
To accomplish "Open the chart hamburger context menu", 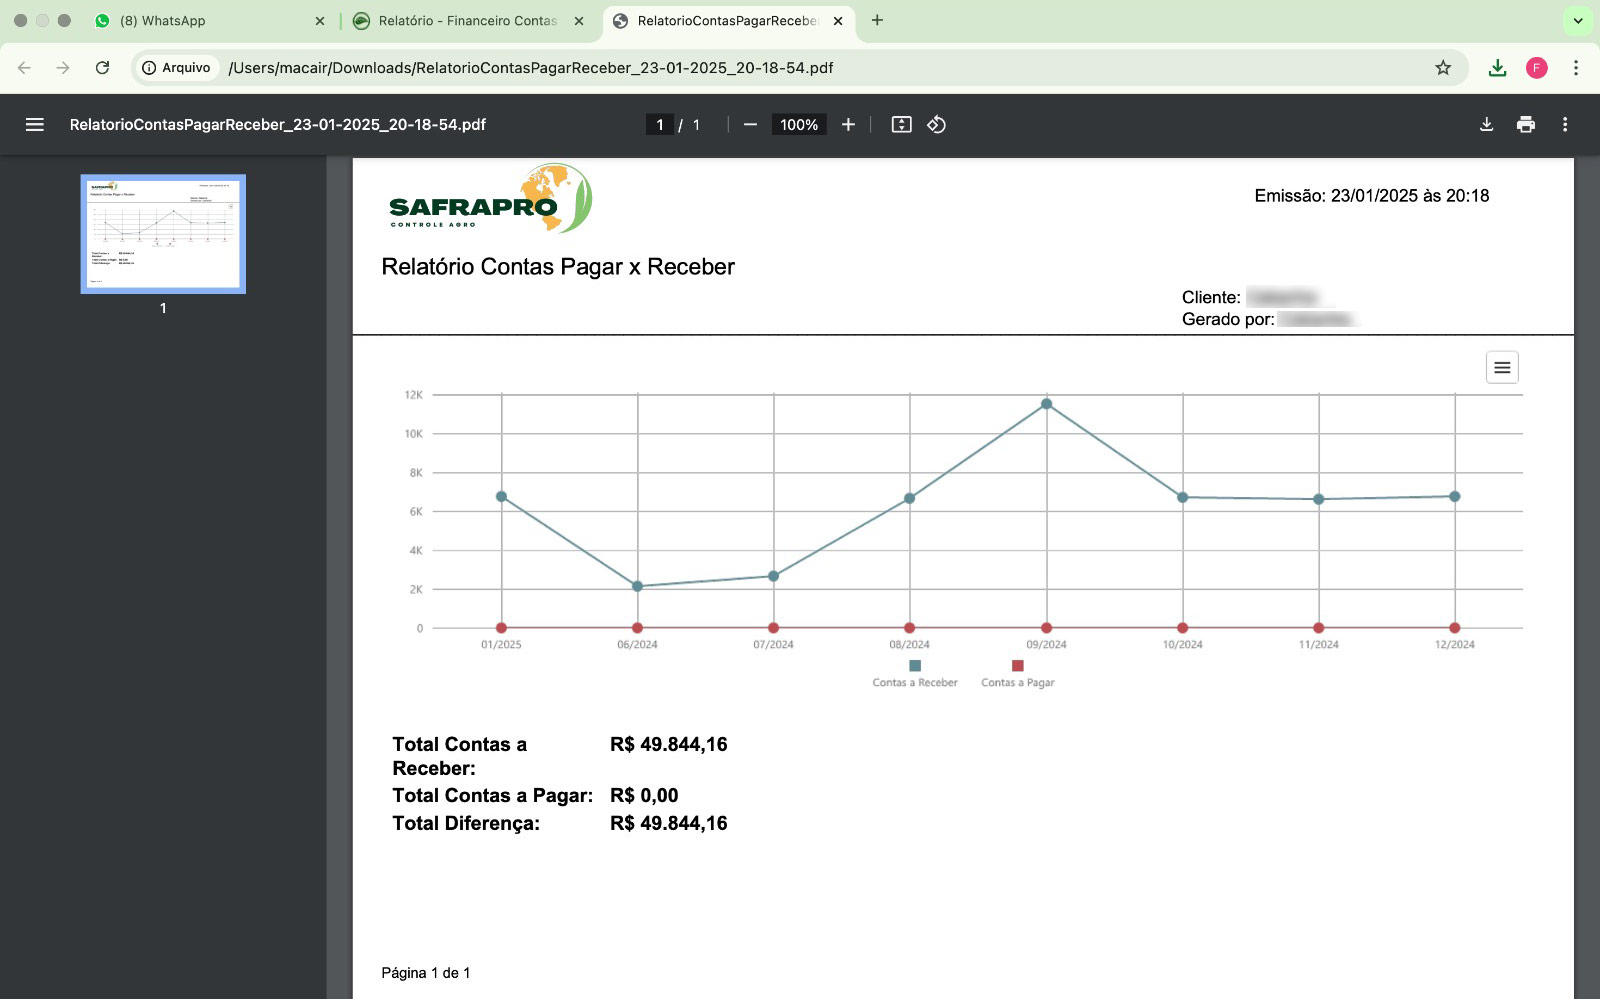I will tap(1501, 368).
